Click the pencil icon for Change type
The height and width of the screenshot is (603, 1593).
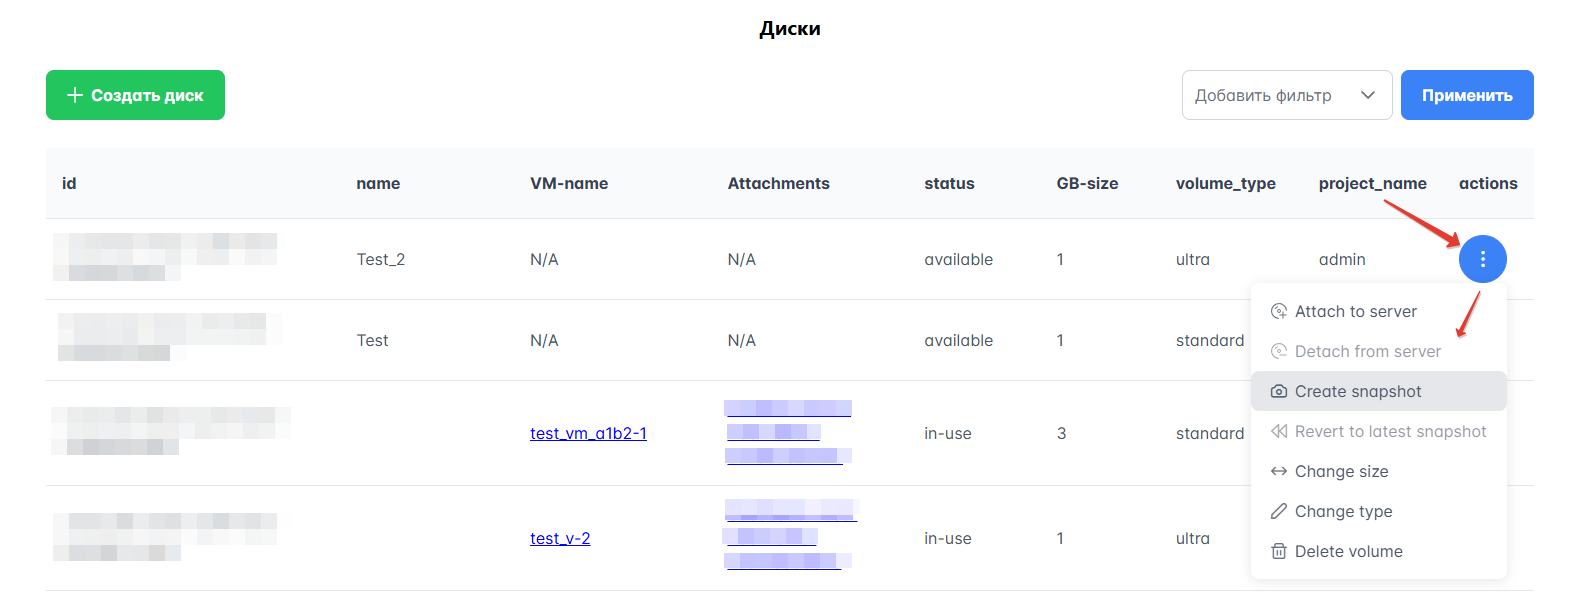click(x=1278, y=512)
